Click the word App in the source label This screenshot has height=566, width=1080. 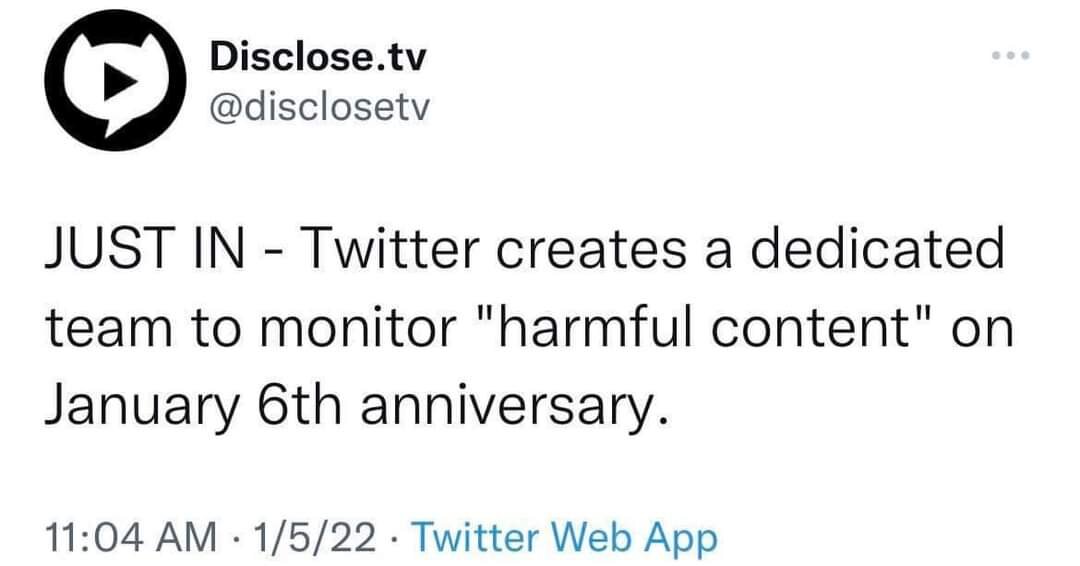coord(686,538)
